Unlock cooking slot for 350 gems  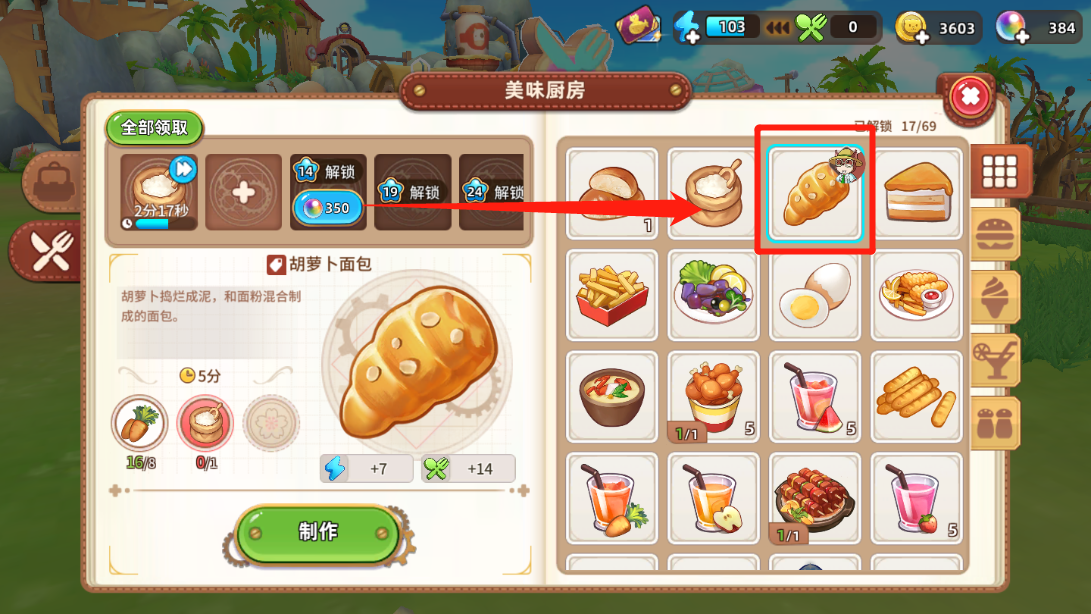pos(328,208)
